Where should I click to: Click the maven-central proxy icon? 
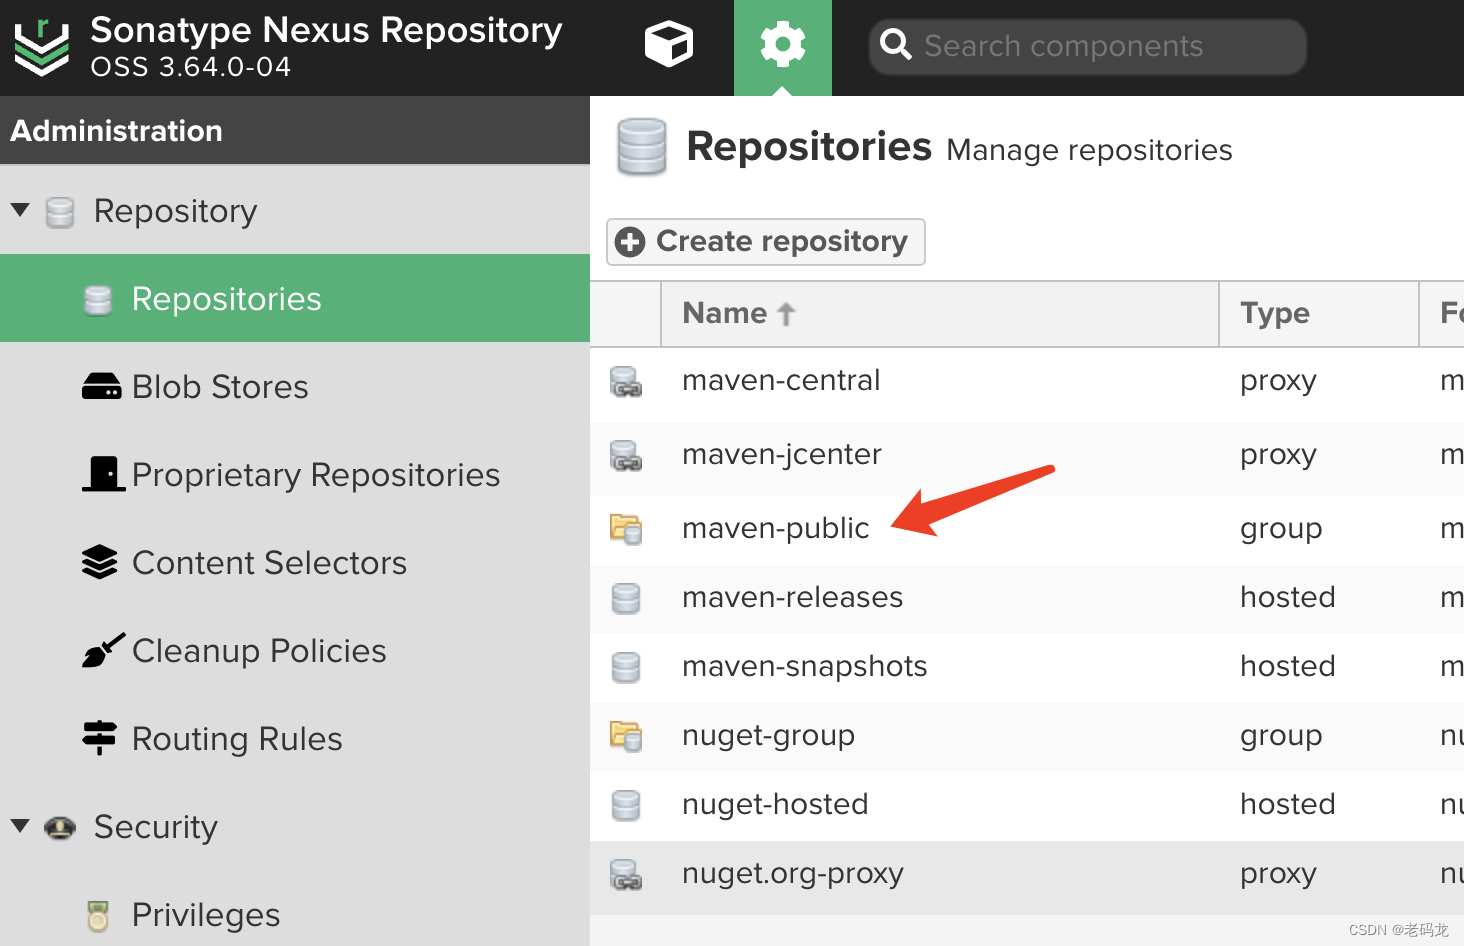626,383
